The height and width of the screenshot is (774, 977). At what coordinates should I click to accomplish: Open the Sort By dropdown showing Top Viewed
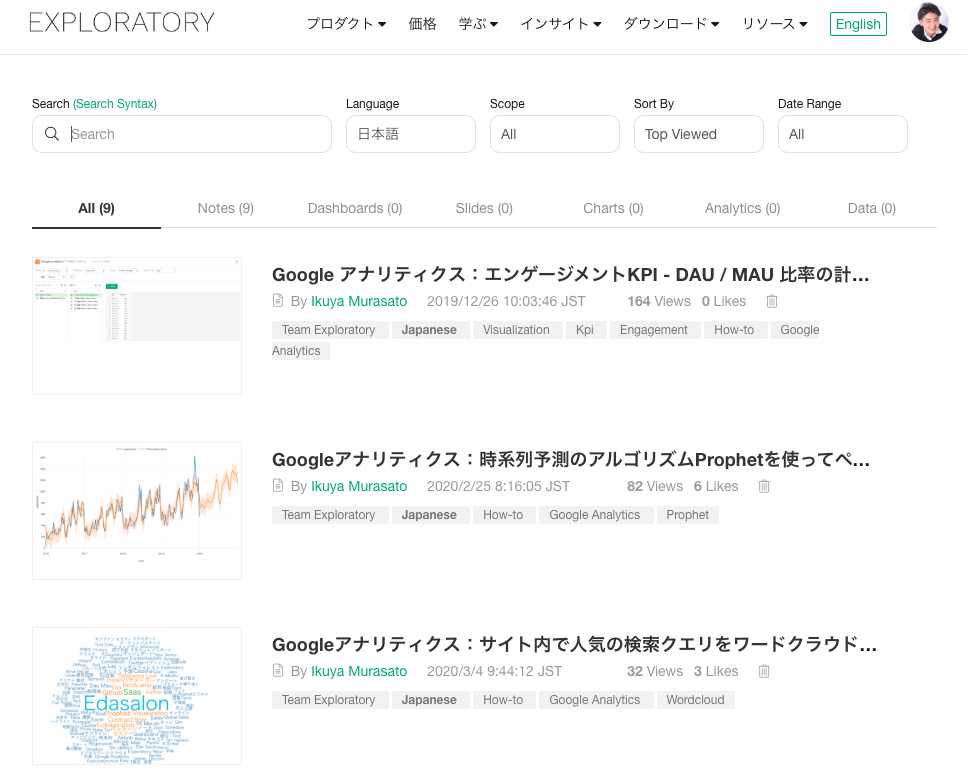[x=698, y=134]
